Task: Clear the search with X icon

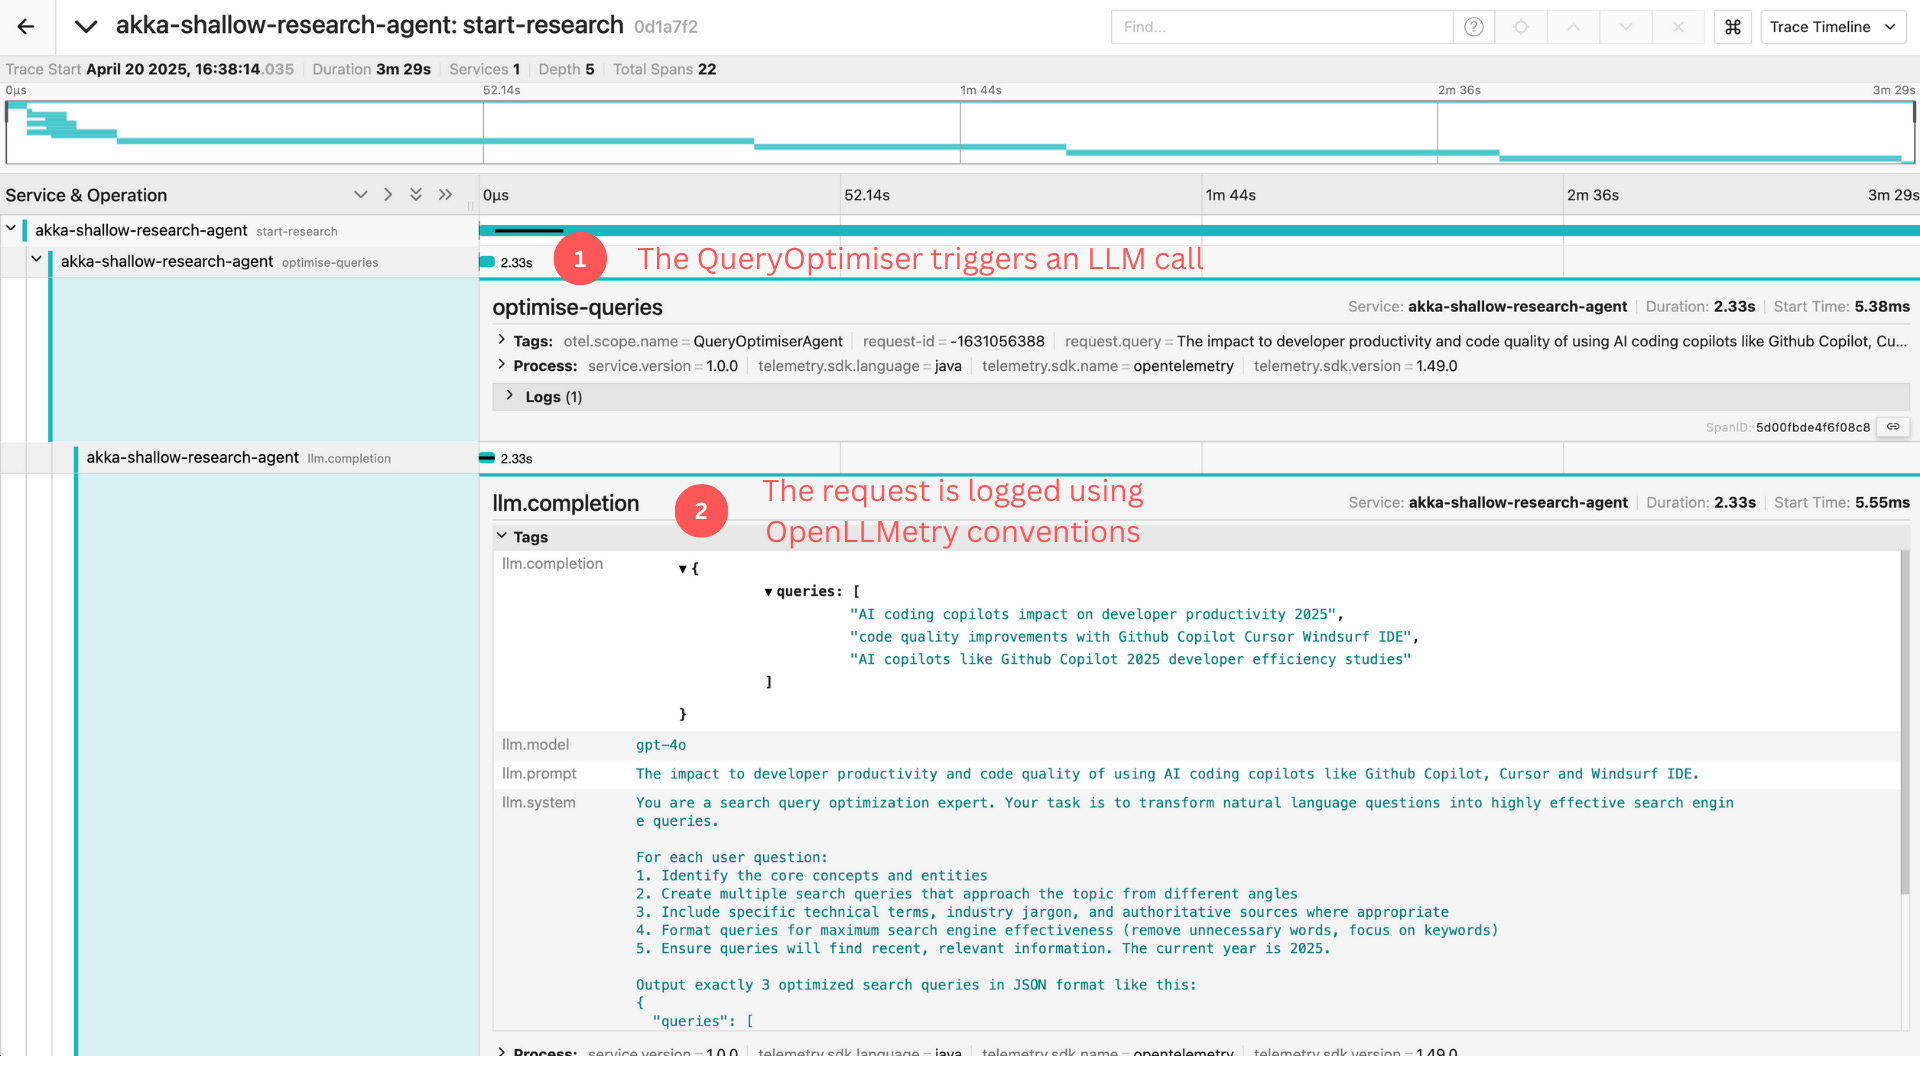Action: click(1678, 27)
